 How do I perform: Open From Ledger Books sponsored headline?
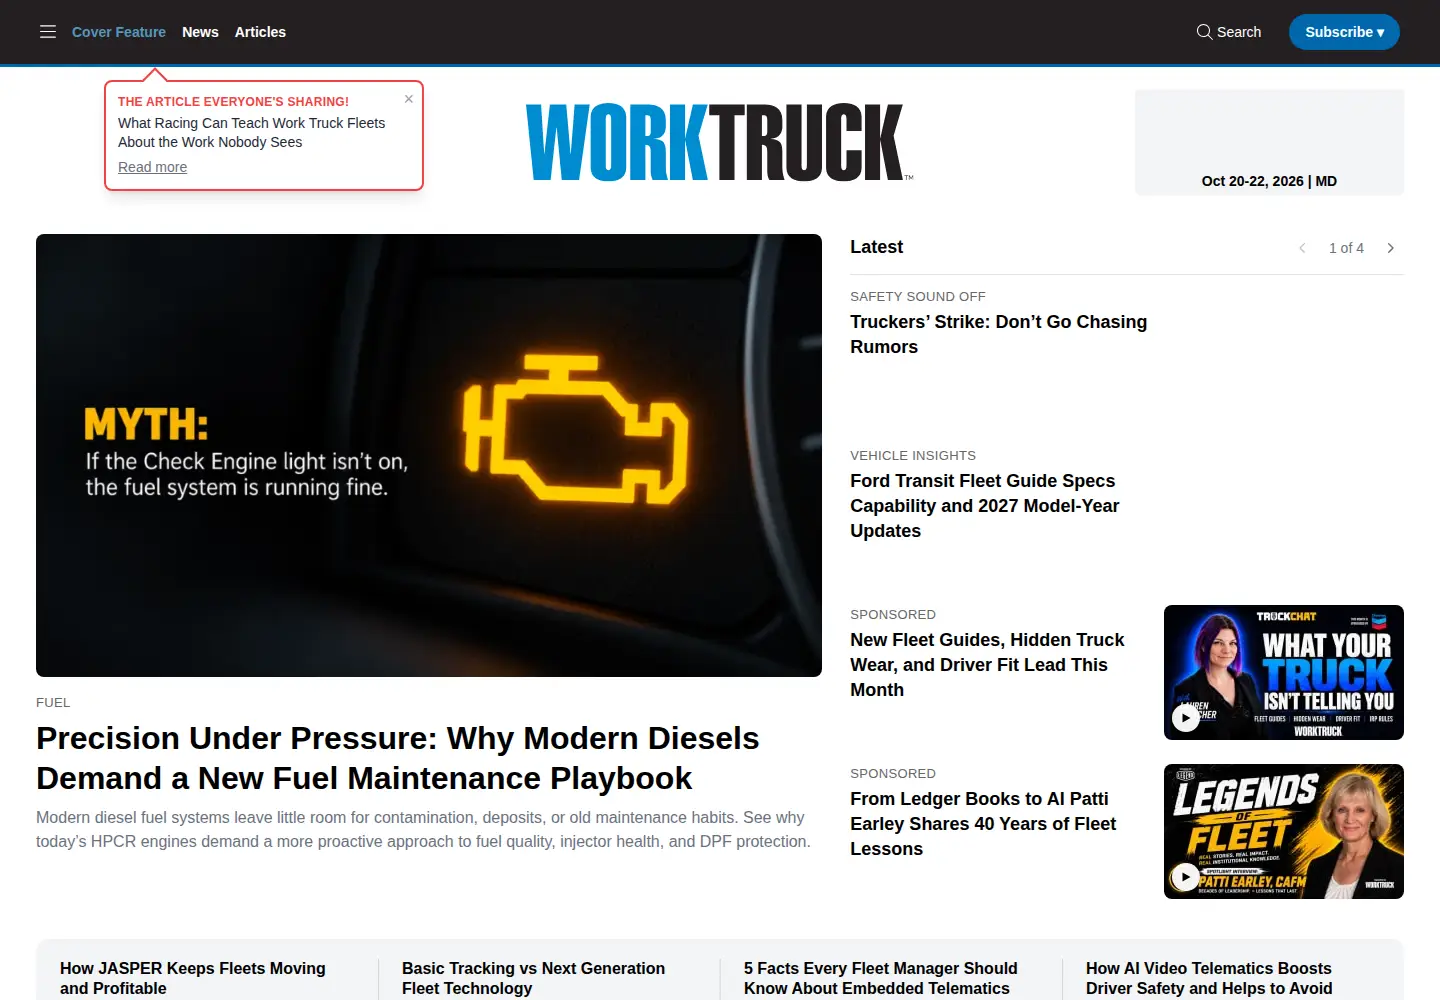983,824
